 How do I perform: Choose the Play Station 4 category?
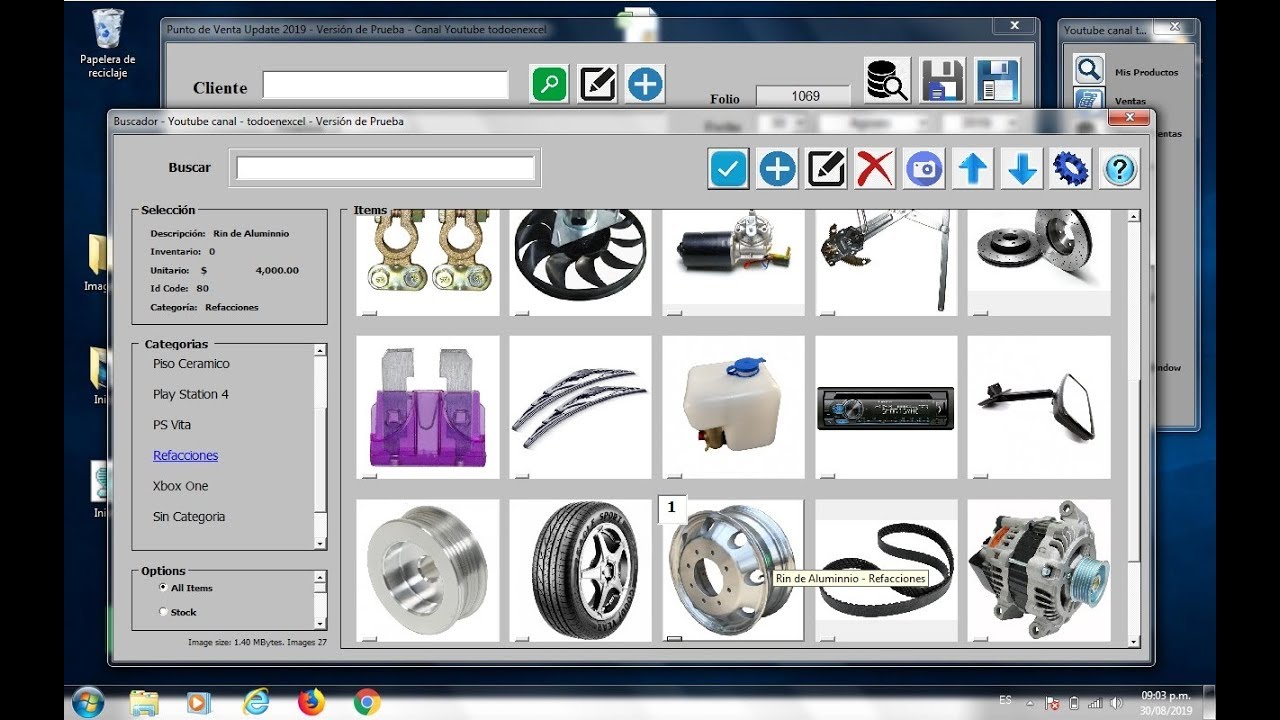[x=191, y=395]
